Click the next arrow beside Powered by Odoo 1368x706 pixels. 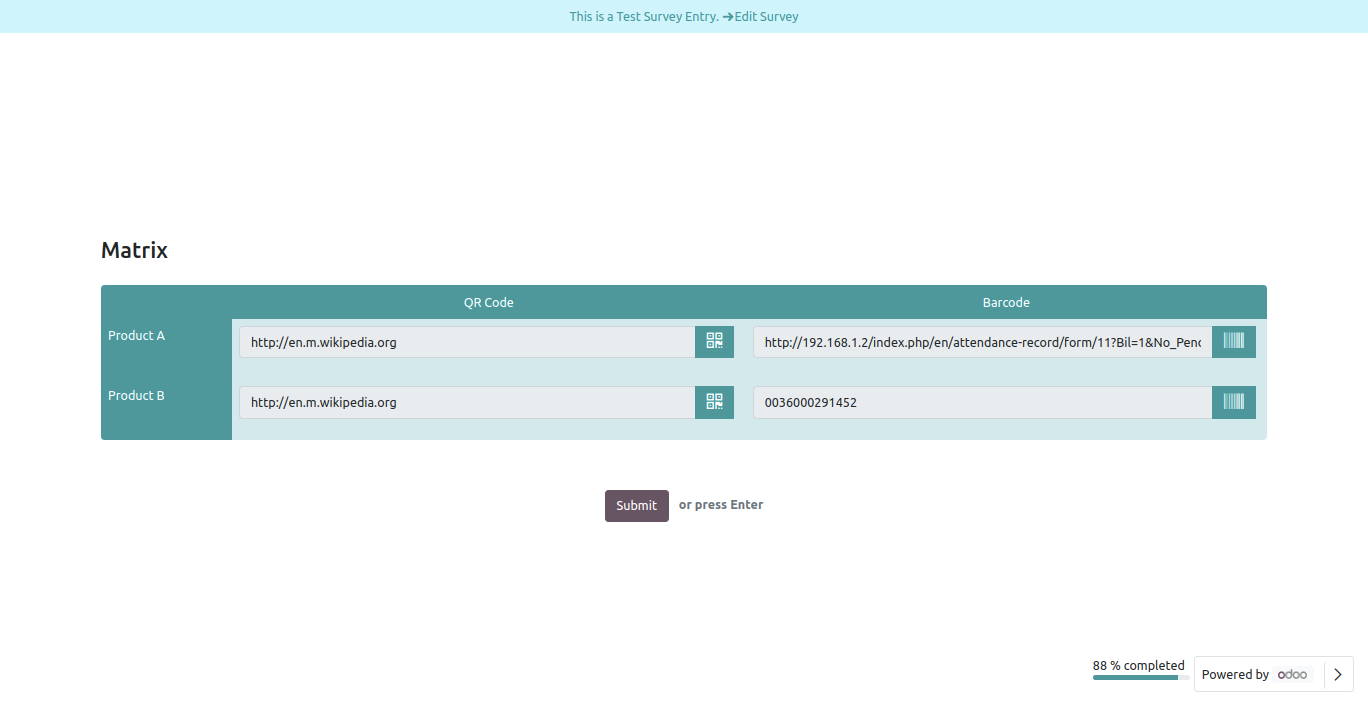tap(1338, 674)
